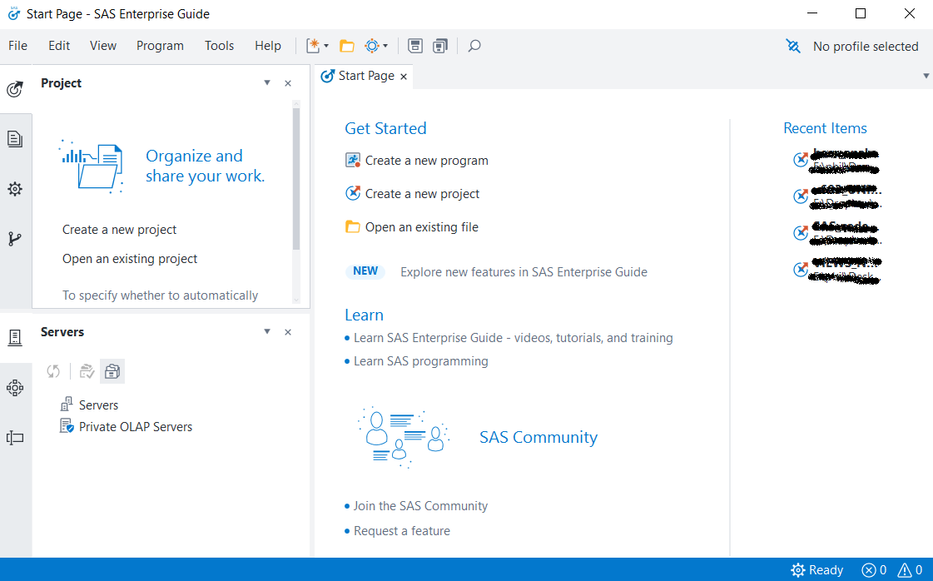The height and width of the screenshot is (581, 933).
Task: Open the Program menu
Action: click(160, 46)
